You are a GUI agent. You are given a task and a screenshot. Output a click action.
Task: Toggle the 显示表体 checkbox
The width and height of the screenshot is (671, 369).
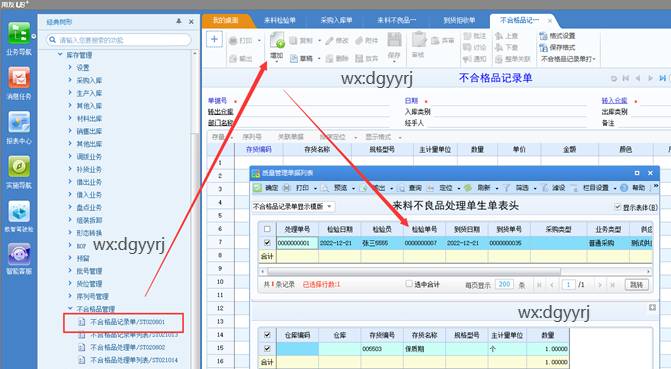pyautogui.click(x=618, y=207)
